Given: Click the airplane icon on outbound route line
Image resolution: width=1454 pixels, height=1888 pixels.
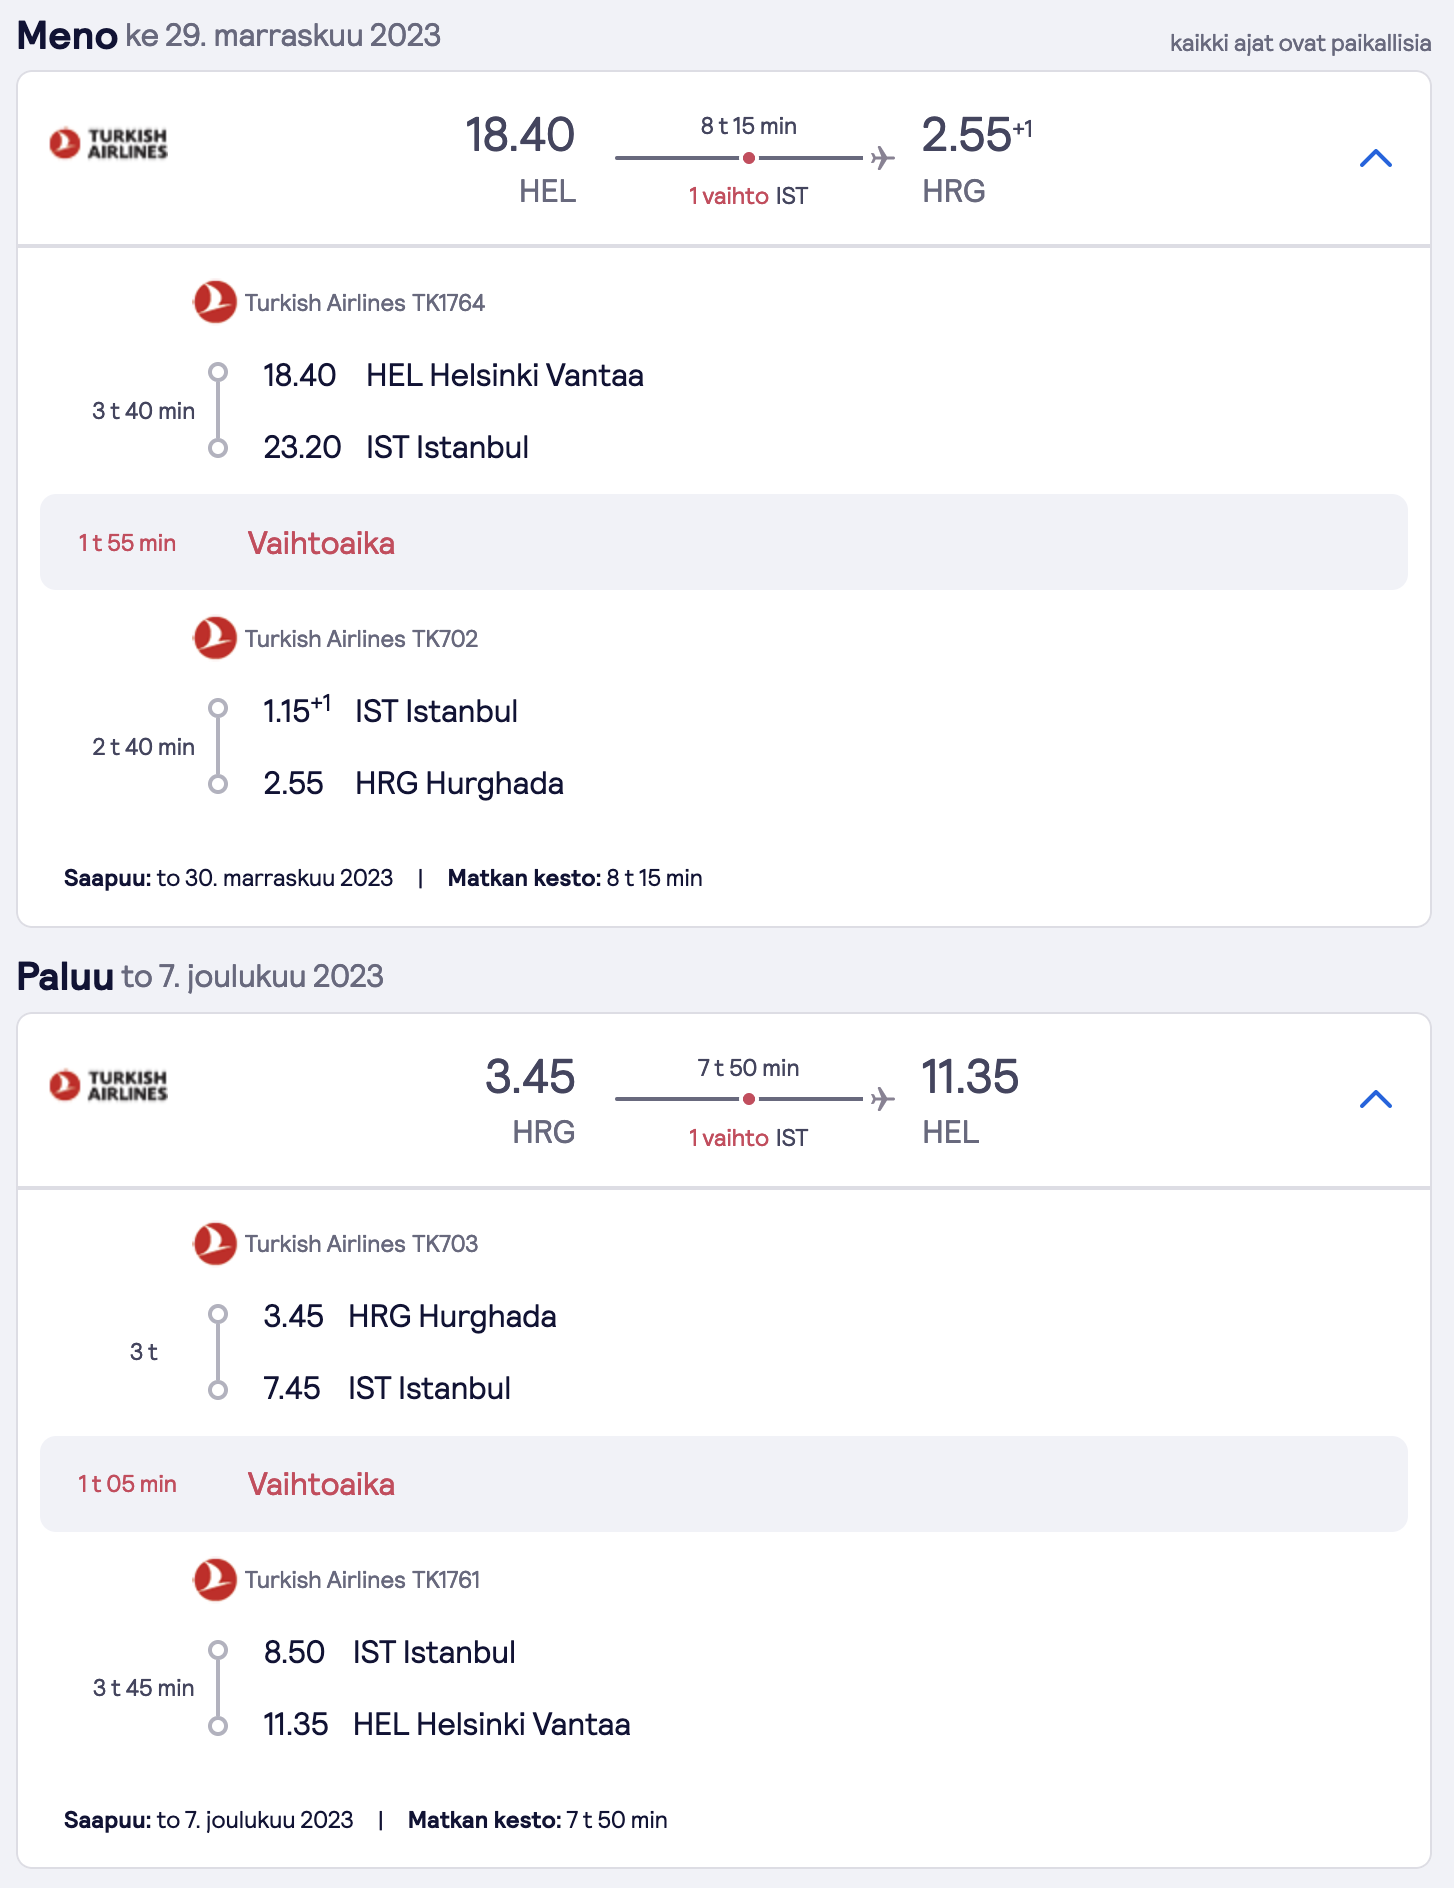Looking at the screenshot, I should coord(882,158).
